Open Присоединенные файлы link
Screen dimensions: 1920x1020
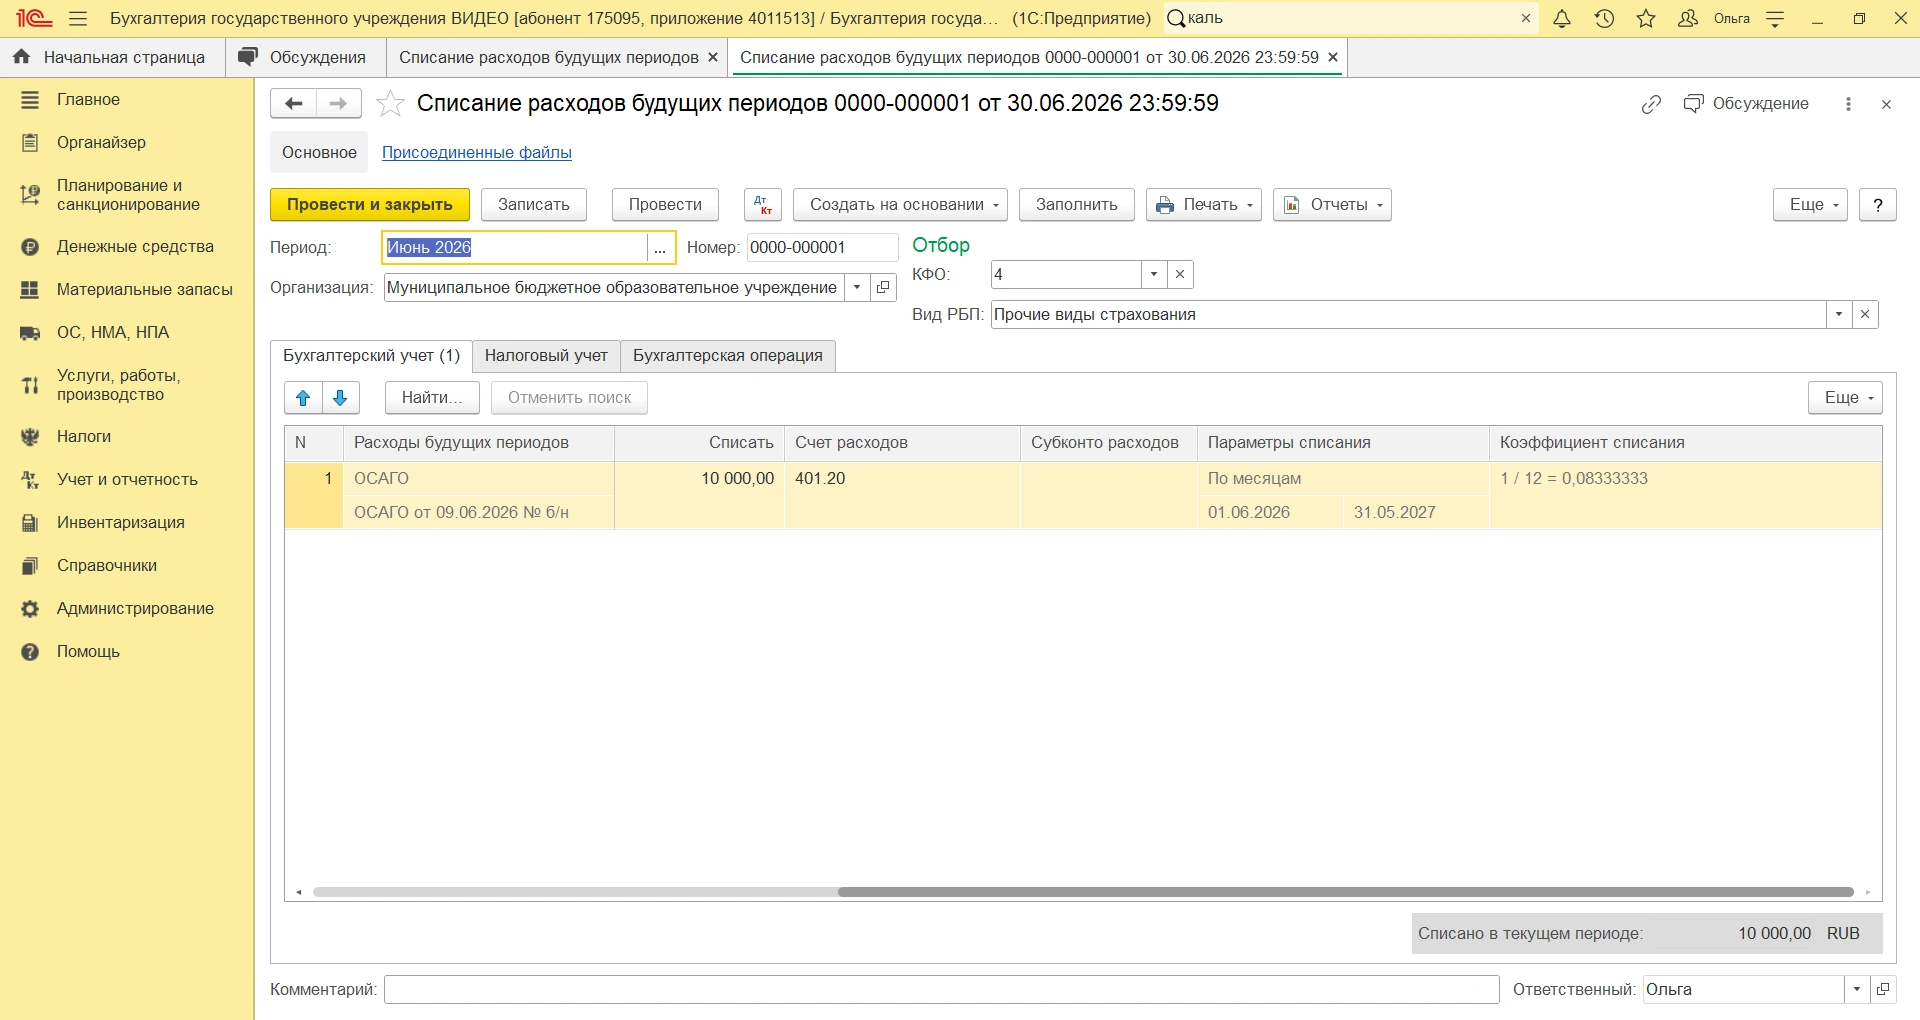477,153
